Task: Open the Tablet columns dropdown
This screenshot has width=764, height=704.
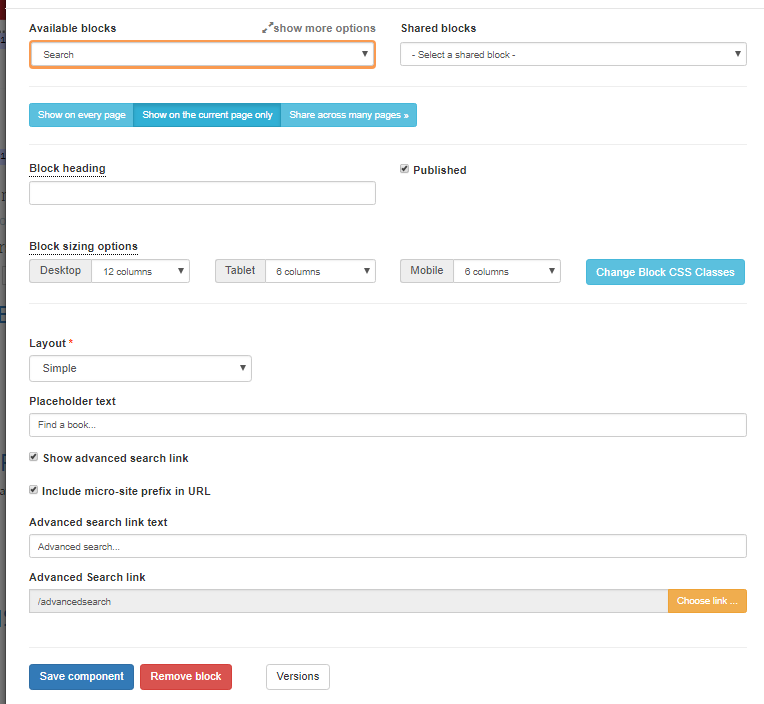Action: pyautogui.click(x=320, y=271)
